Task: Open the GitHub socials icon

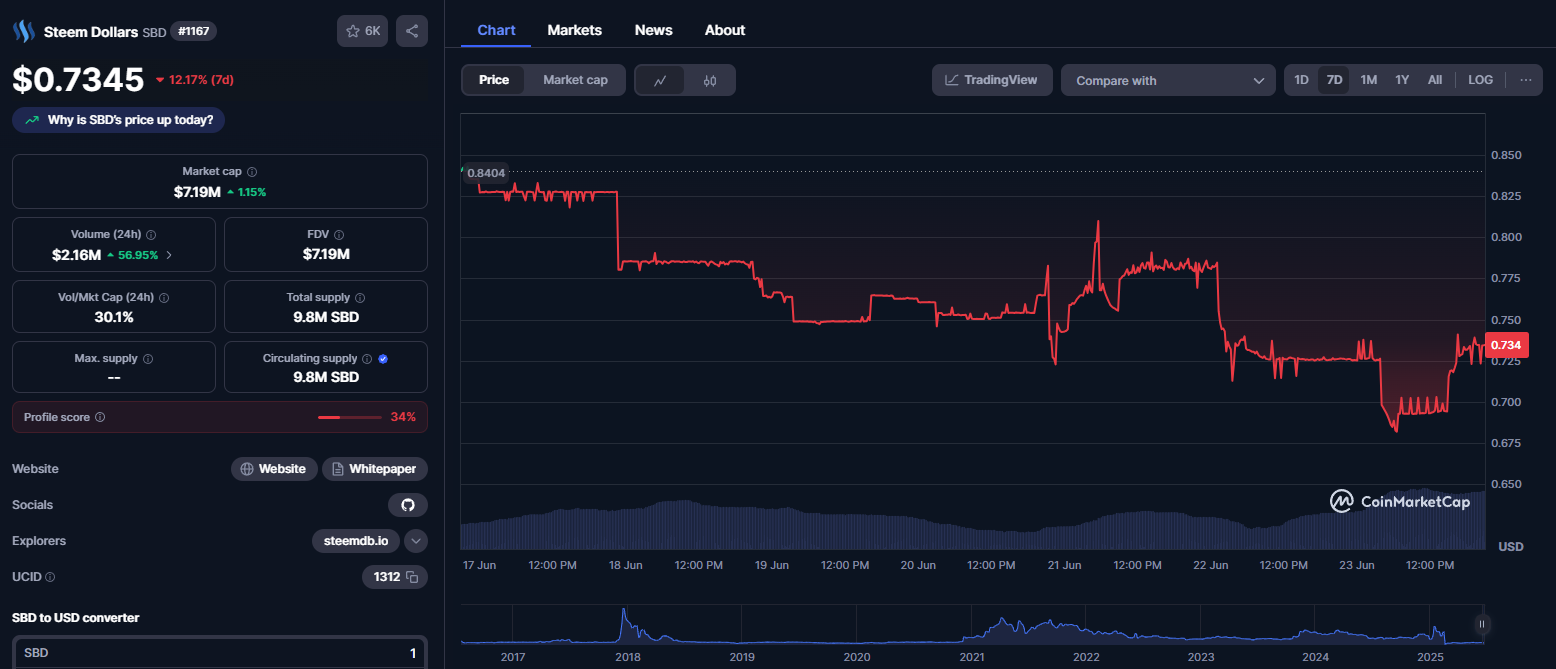Action: tap(408, 505)
